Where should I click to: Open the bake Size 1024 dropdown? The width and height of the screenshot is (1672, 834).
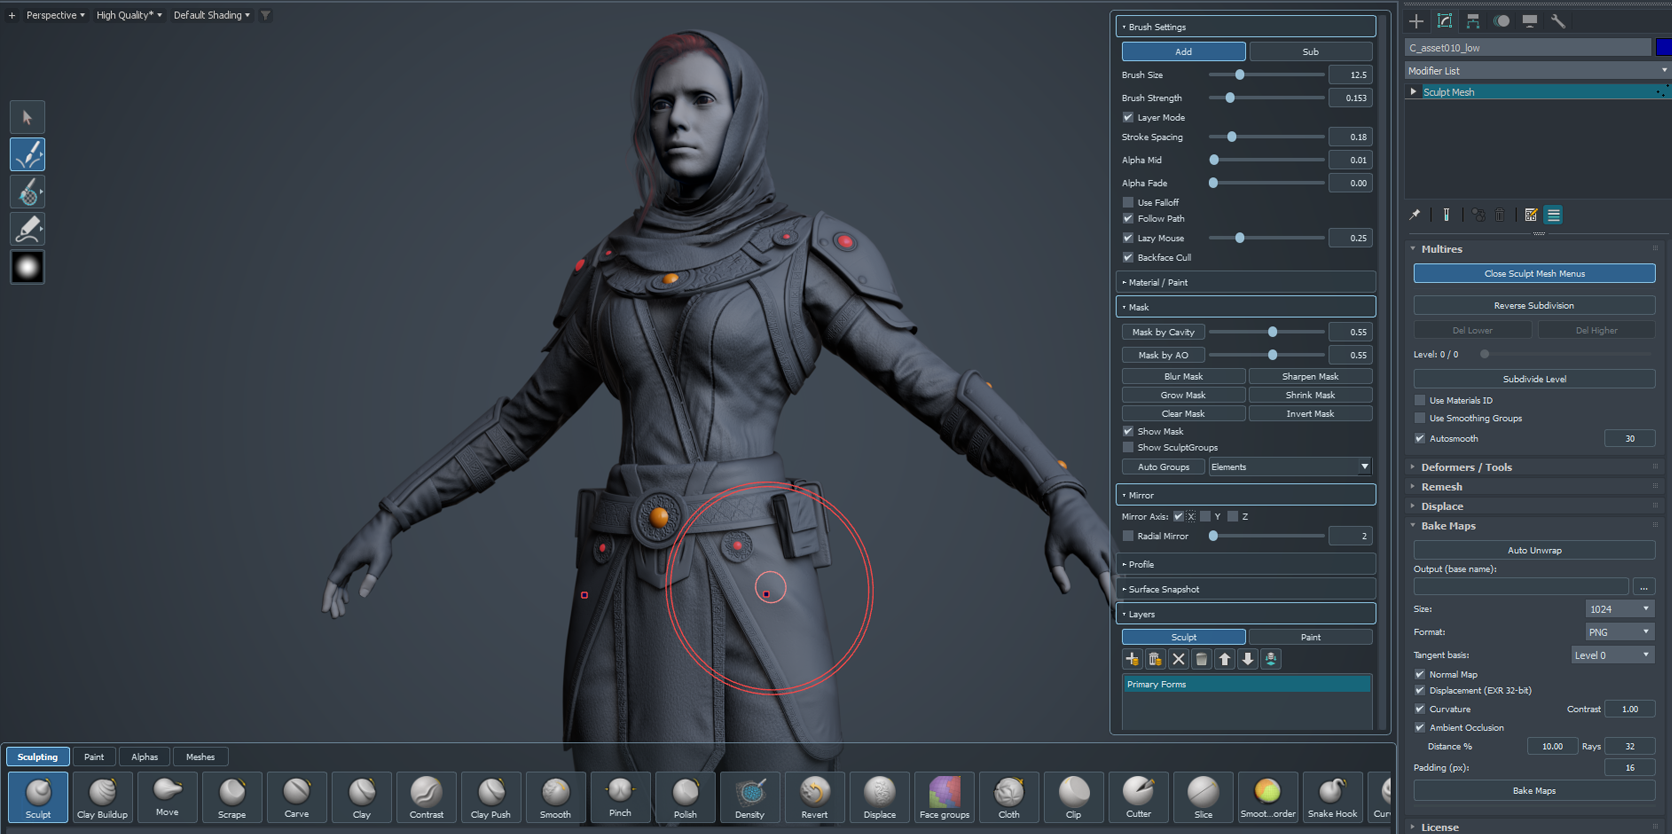[x=1620, y=609]
